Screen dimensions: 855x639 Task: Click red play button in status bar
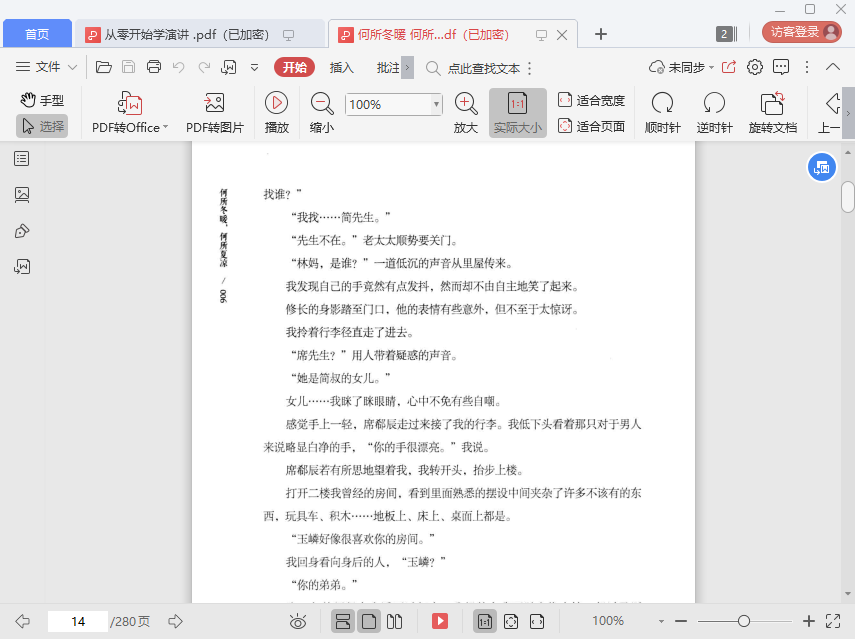[439, 621]
